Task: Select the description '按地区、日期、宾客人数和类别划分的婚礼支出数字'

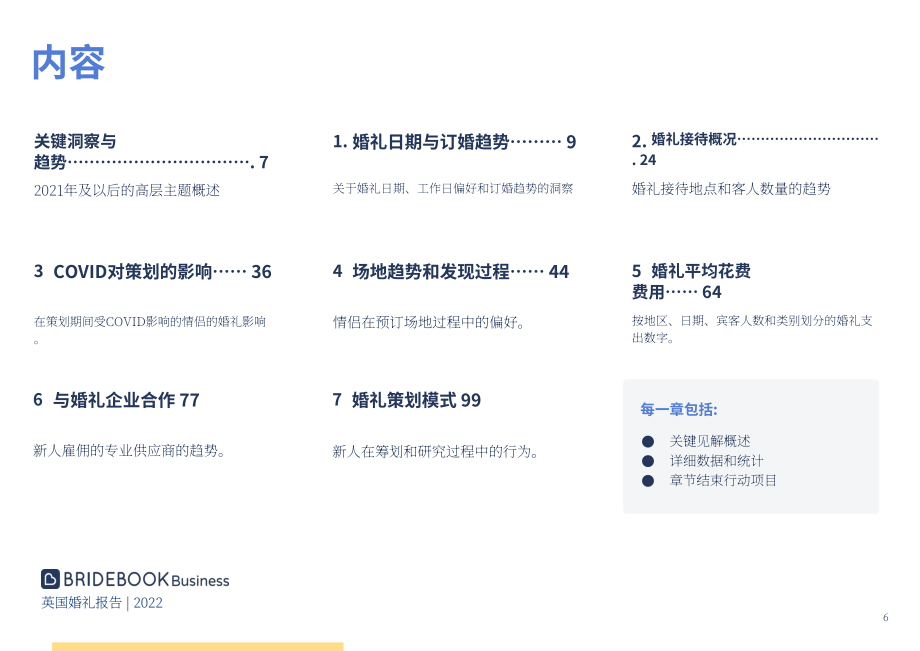Action: 752,328
